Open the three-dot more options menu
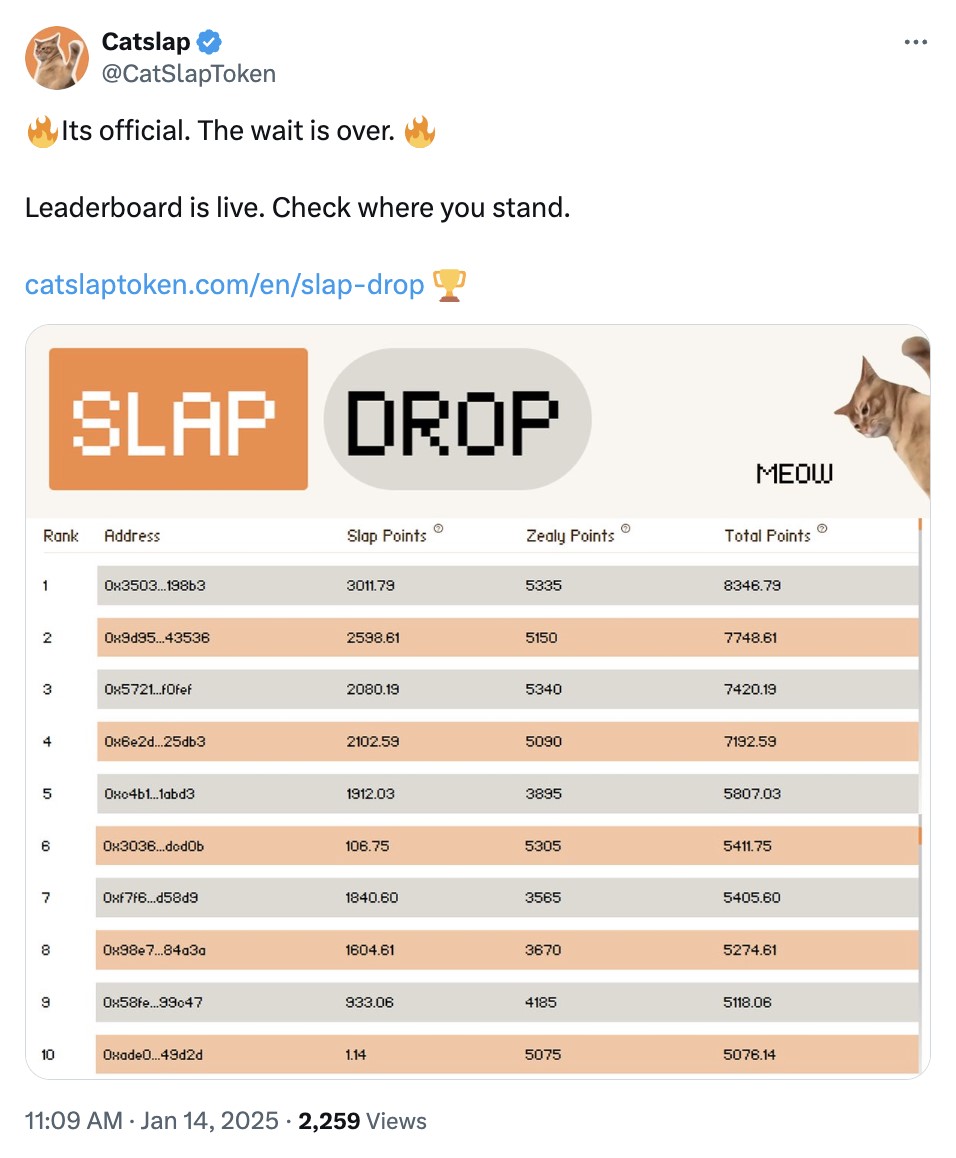 915,42
